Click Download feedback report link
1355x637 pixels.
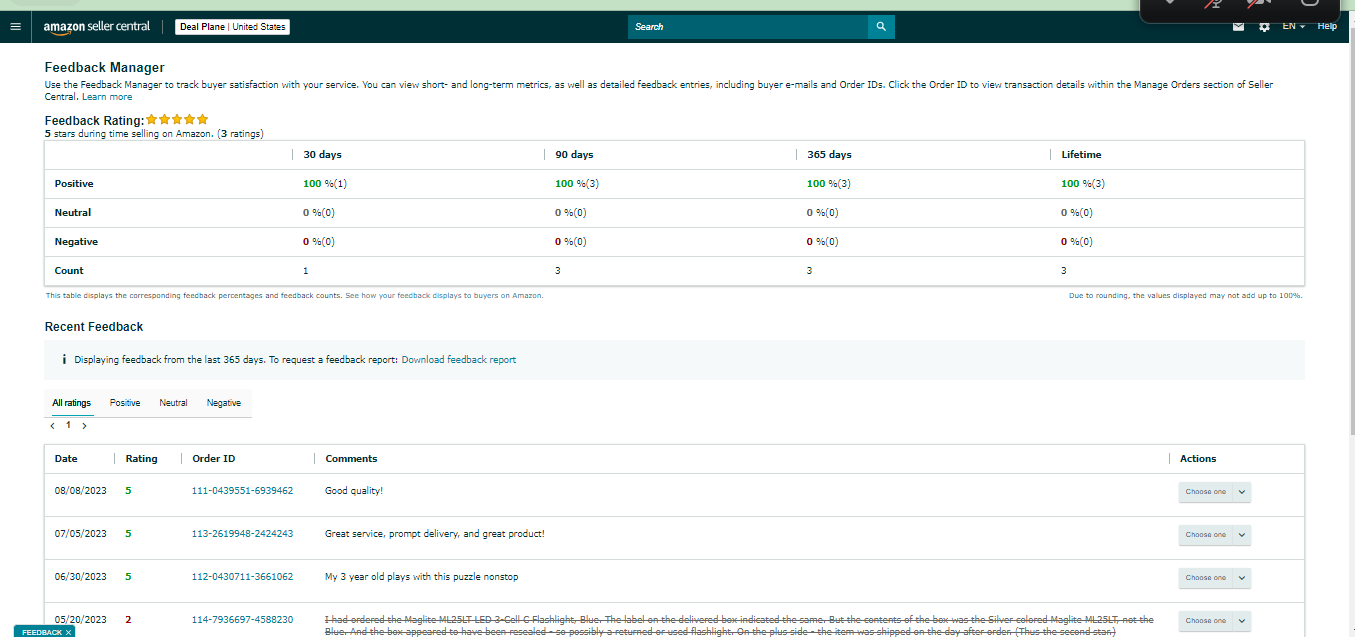point(459,360)
